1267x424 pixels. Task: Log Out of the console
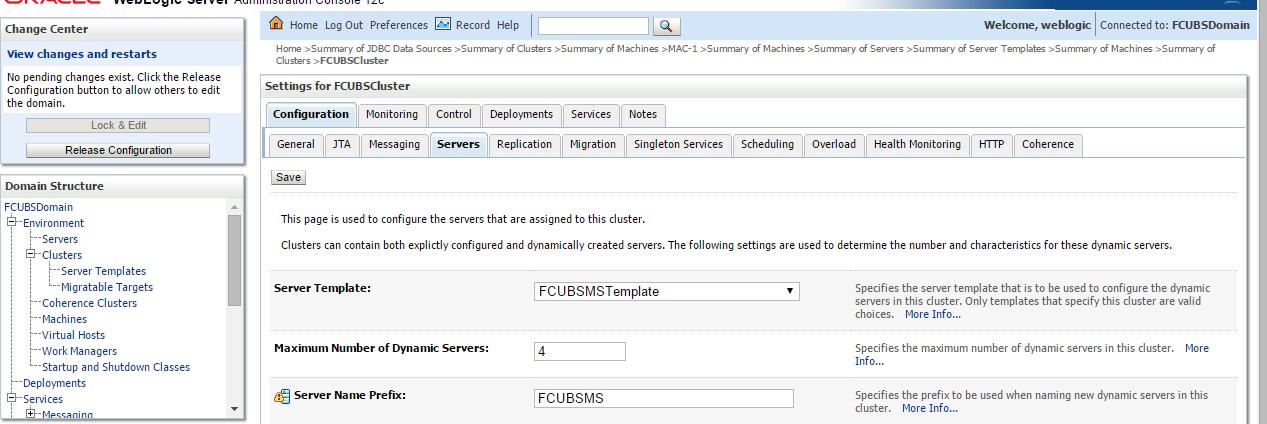344,25
